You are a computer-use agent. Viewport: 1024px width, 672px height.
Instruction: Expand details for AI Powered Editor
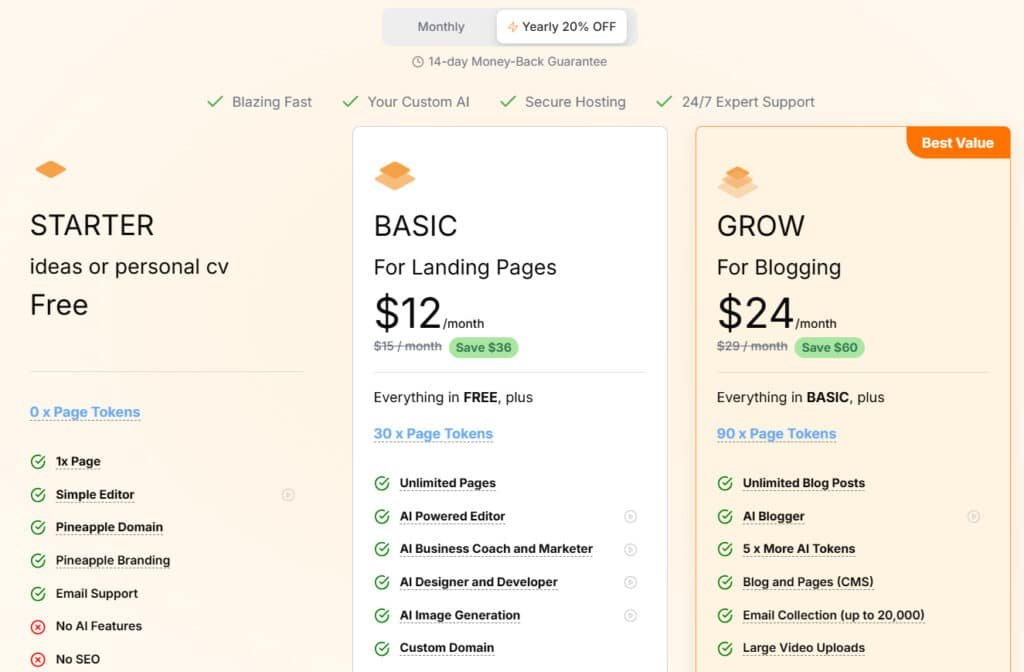[631, 517]
